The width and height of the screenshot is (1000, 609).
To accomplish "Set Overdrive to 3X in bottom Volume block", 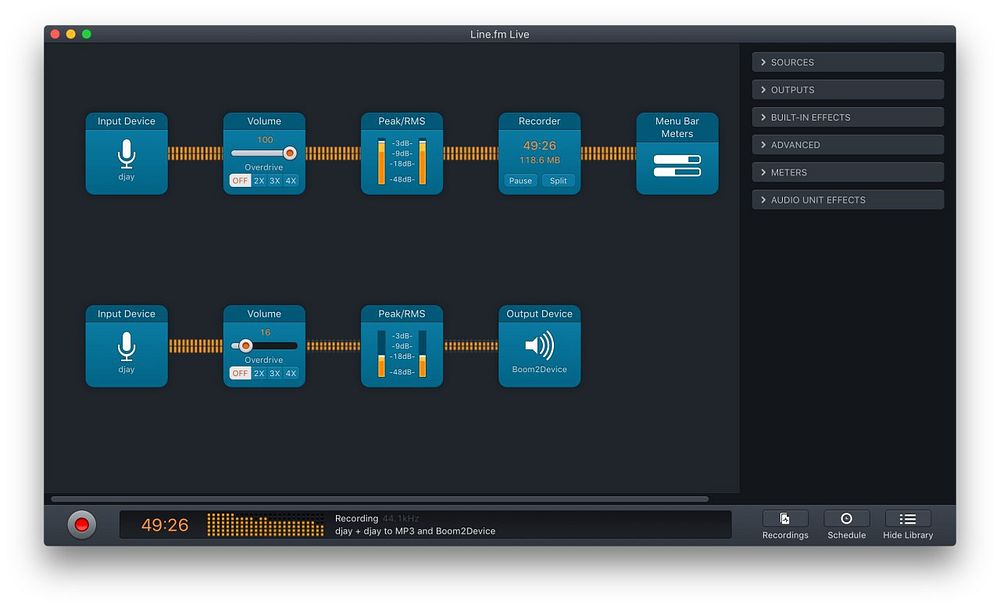I will pos(275,373).
